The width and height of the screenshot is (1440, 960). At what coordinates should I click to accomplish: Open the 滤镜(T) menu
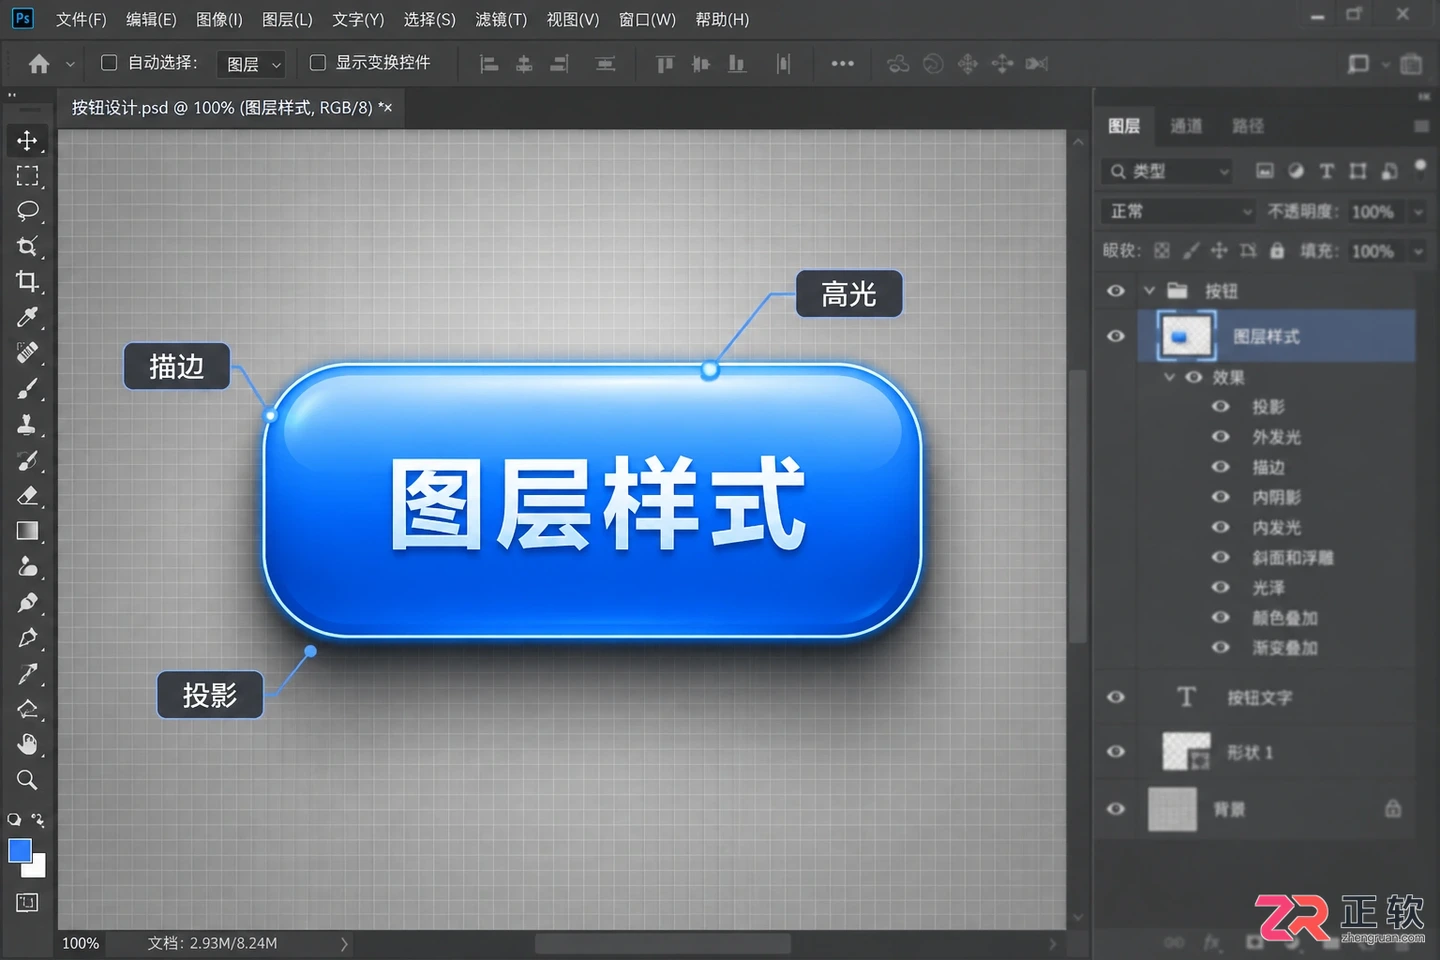501,19
